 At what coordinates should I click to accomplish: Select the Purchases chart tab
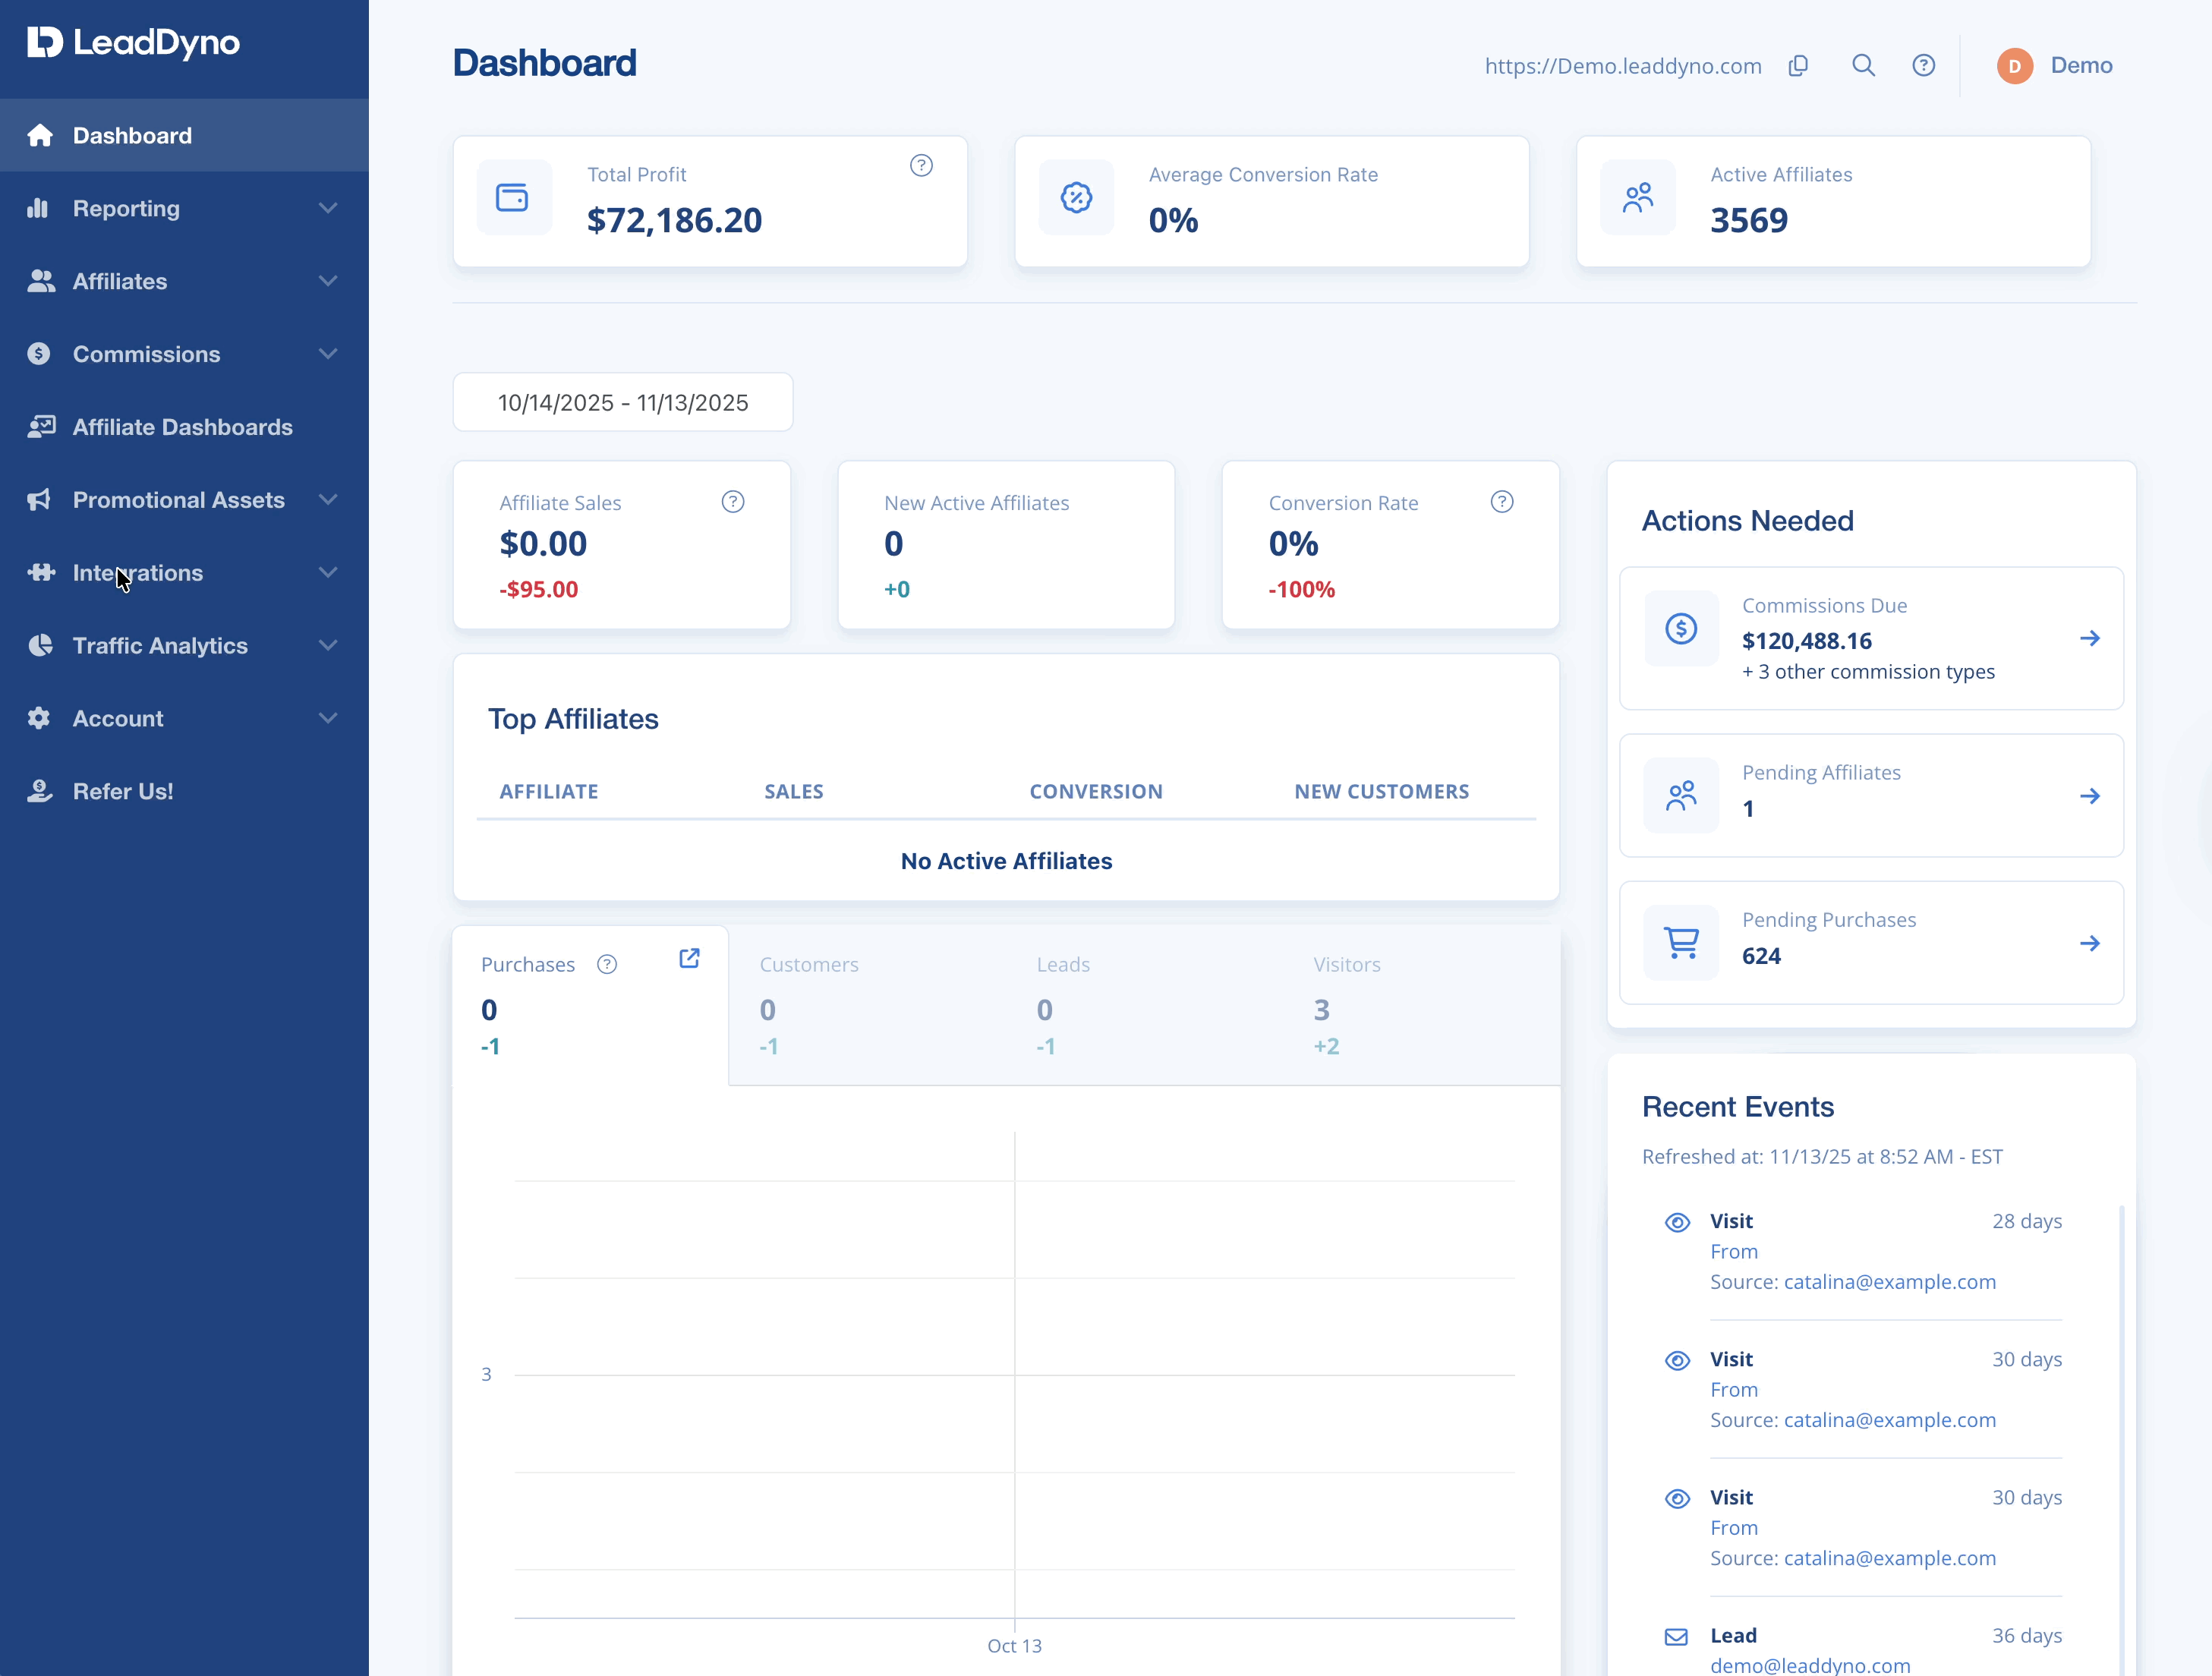tap(590, 1005)
